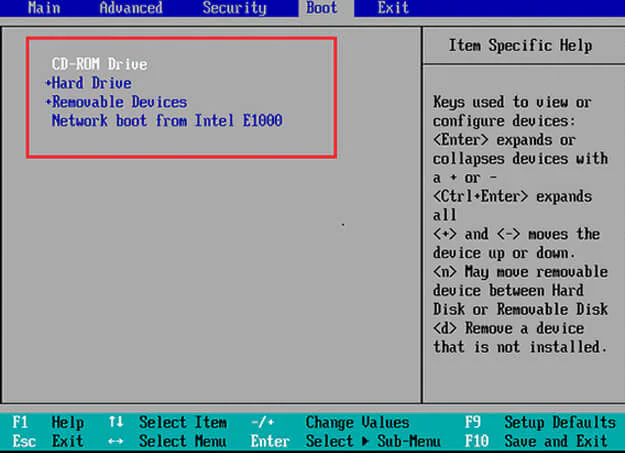The height and width of the screenshot is (453, 625).
Task: Expand Hard Drive using its plus sign
Action: (48, 83)
